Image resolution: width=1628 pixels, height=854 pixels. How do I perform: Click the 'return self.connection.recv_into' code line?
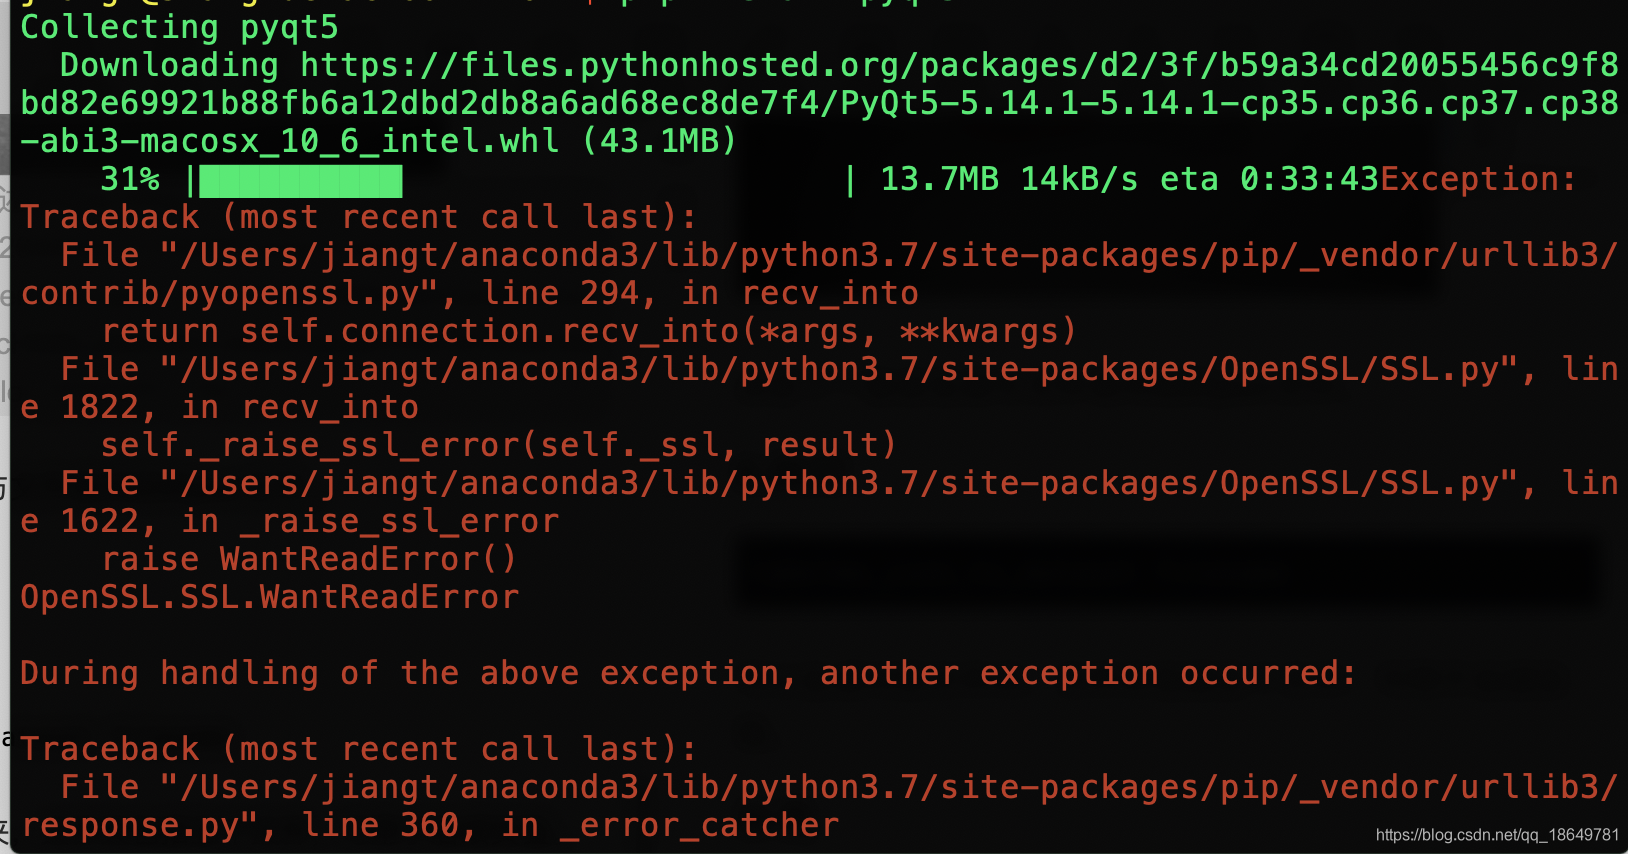[589, 331]
